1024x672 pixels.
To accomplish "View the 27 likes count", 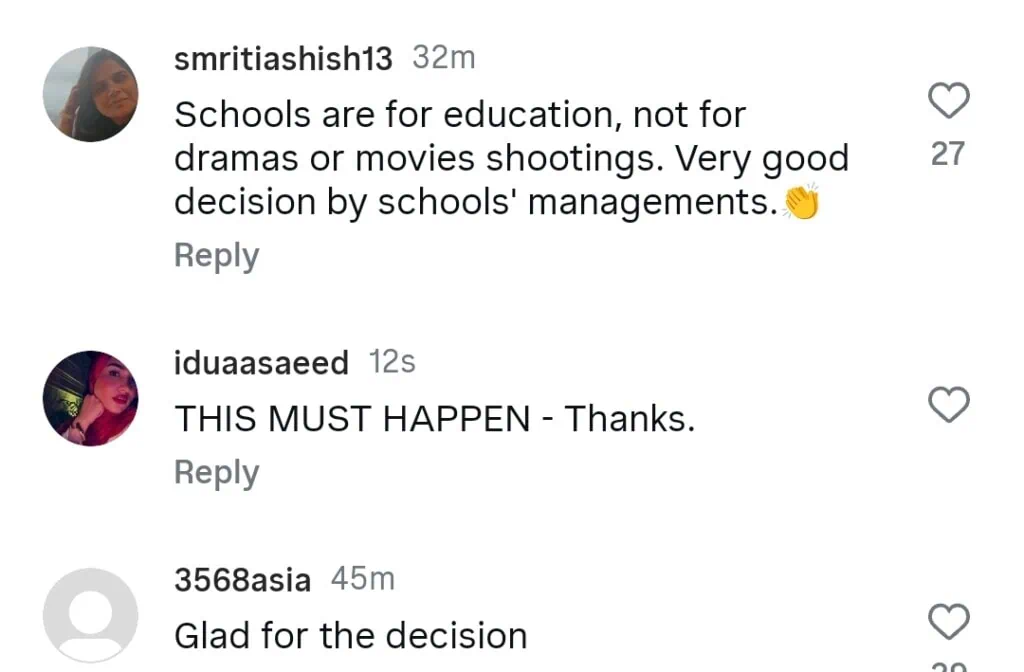I will click(x=947, y=154).
